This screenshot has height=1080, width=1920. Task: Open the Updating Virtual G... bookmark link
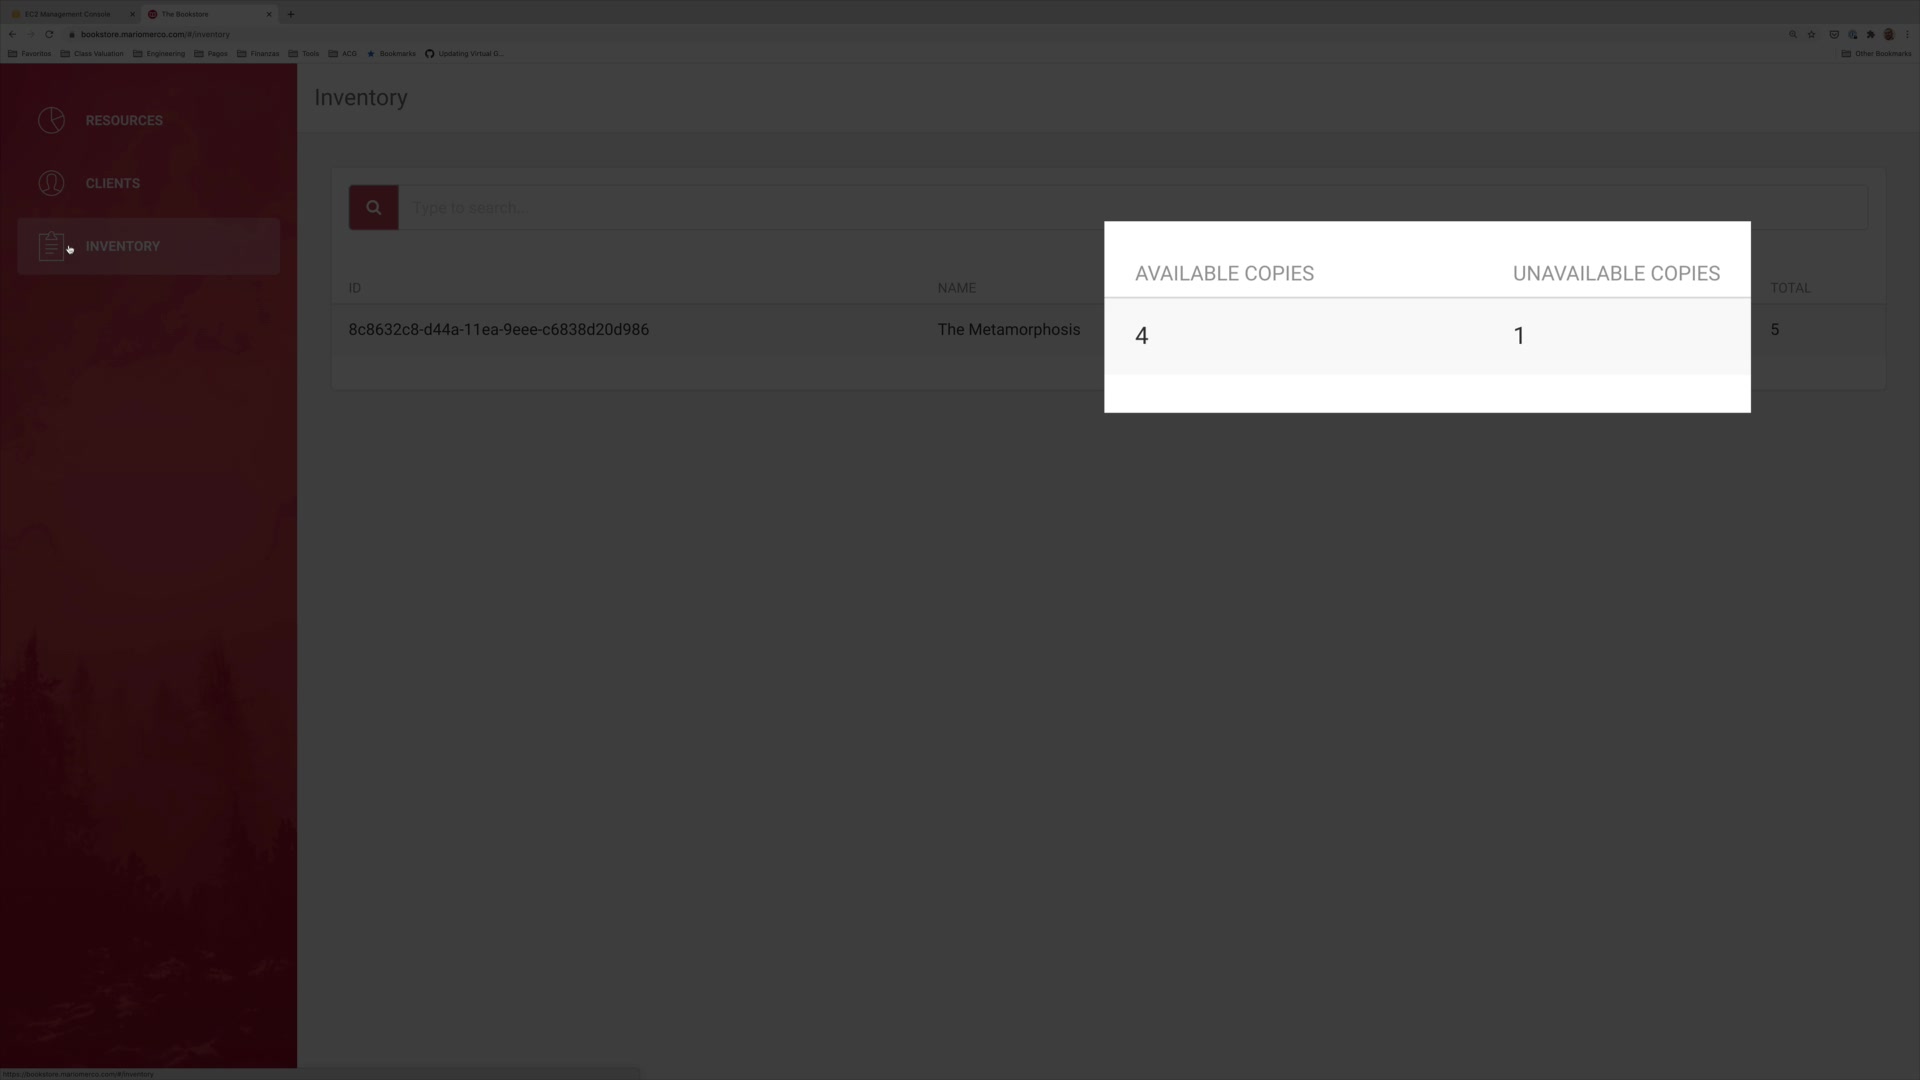coord(465,54)
